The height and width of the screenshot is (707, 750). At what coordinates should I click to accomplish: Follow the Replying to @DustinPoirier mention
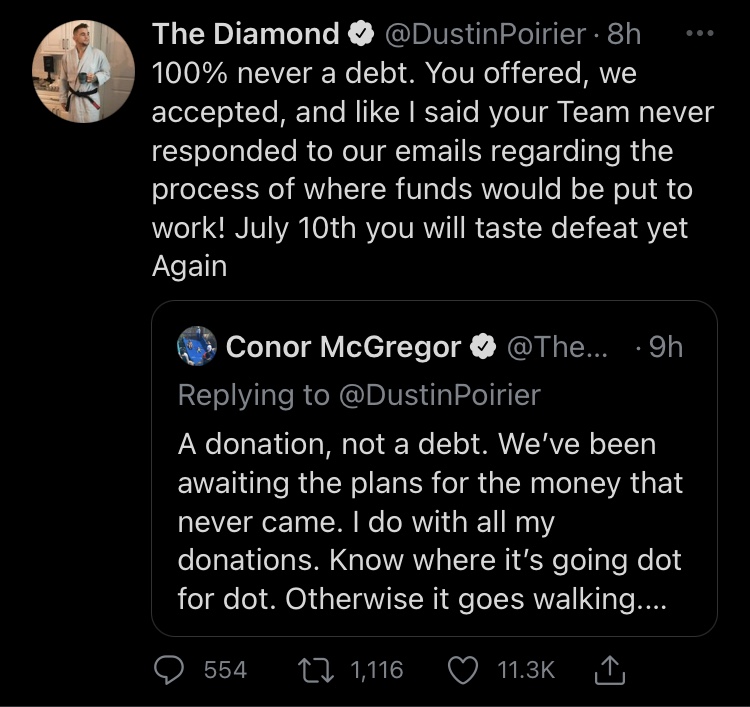pos(440,395)
